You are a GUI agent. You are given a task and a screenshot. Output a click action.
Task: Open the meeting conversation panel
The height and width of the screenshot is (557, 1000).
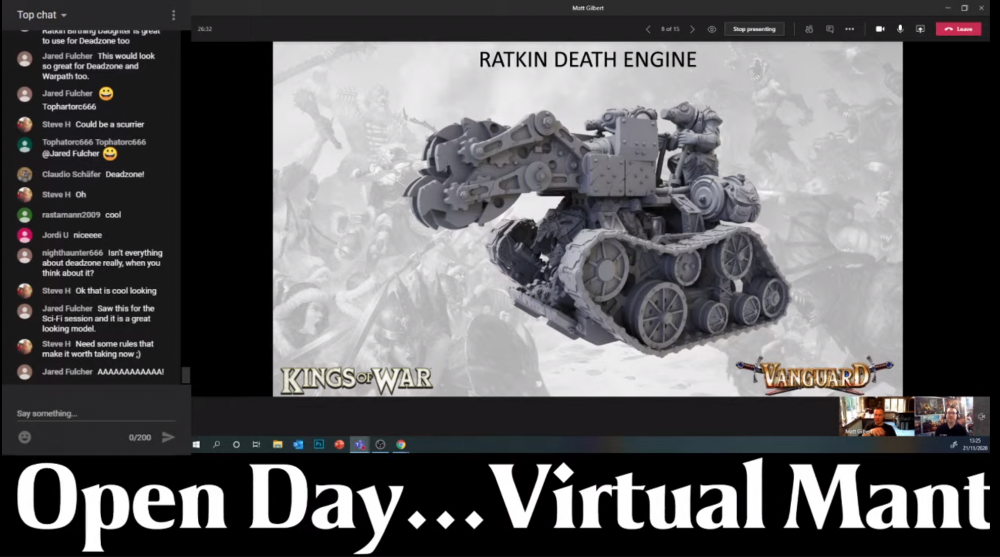830,29
